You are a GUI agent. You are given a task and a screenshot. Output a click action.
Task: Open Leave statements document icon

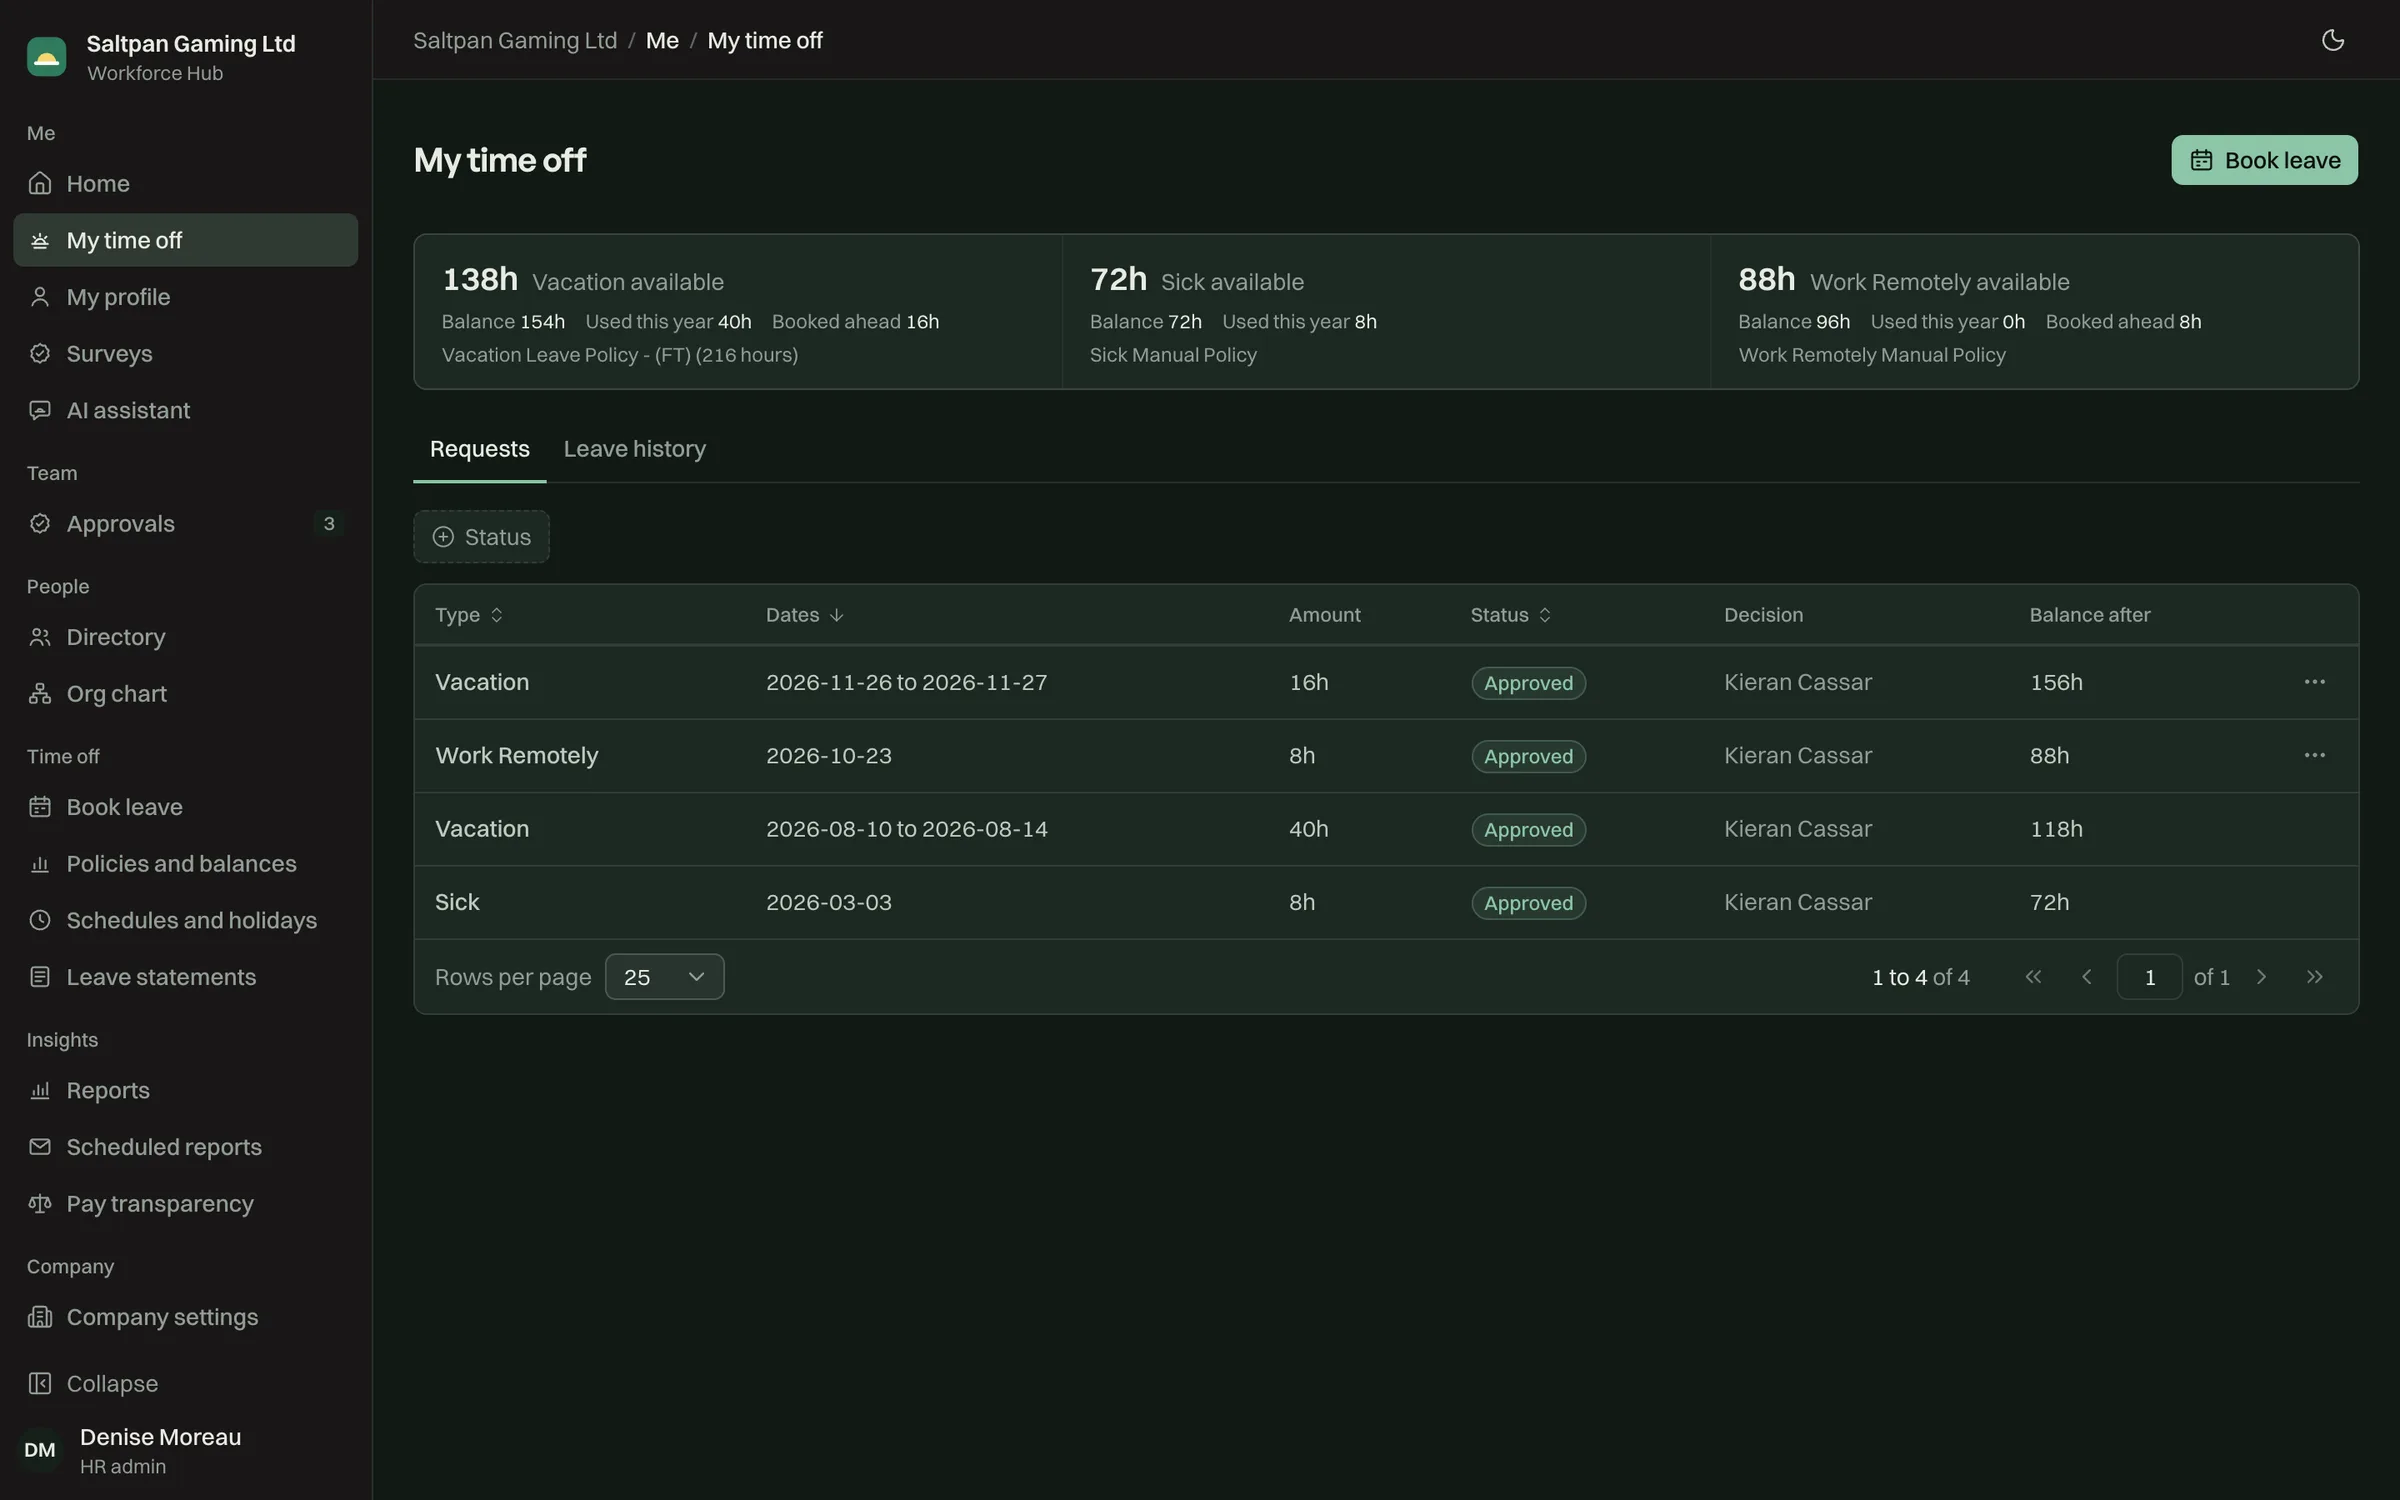(40, 977)
